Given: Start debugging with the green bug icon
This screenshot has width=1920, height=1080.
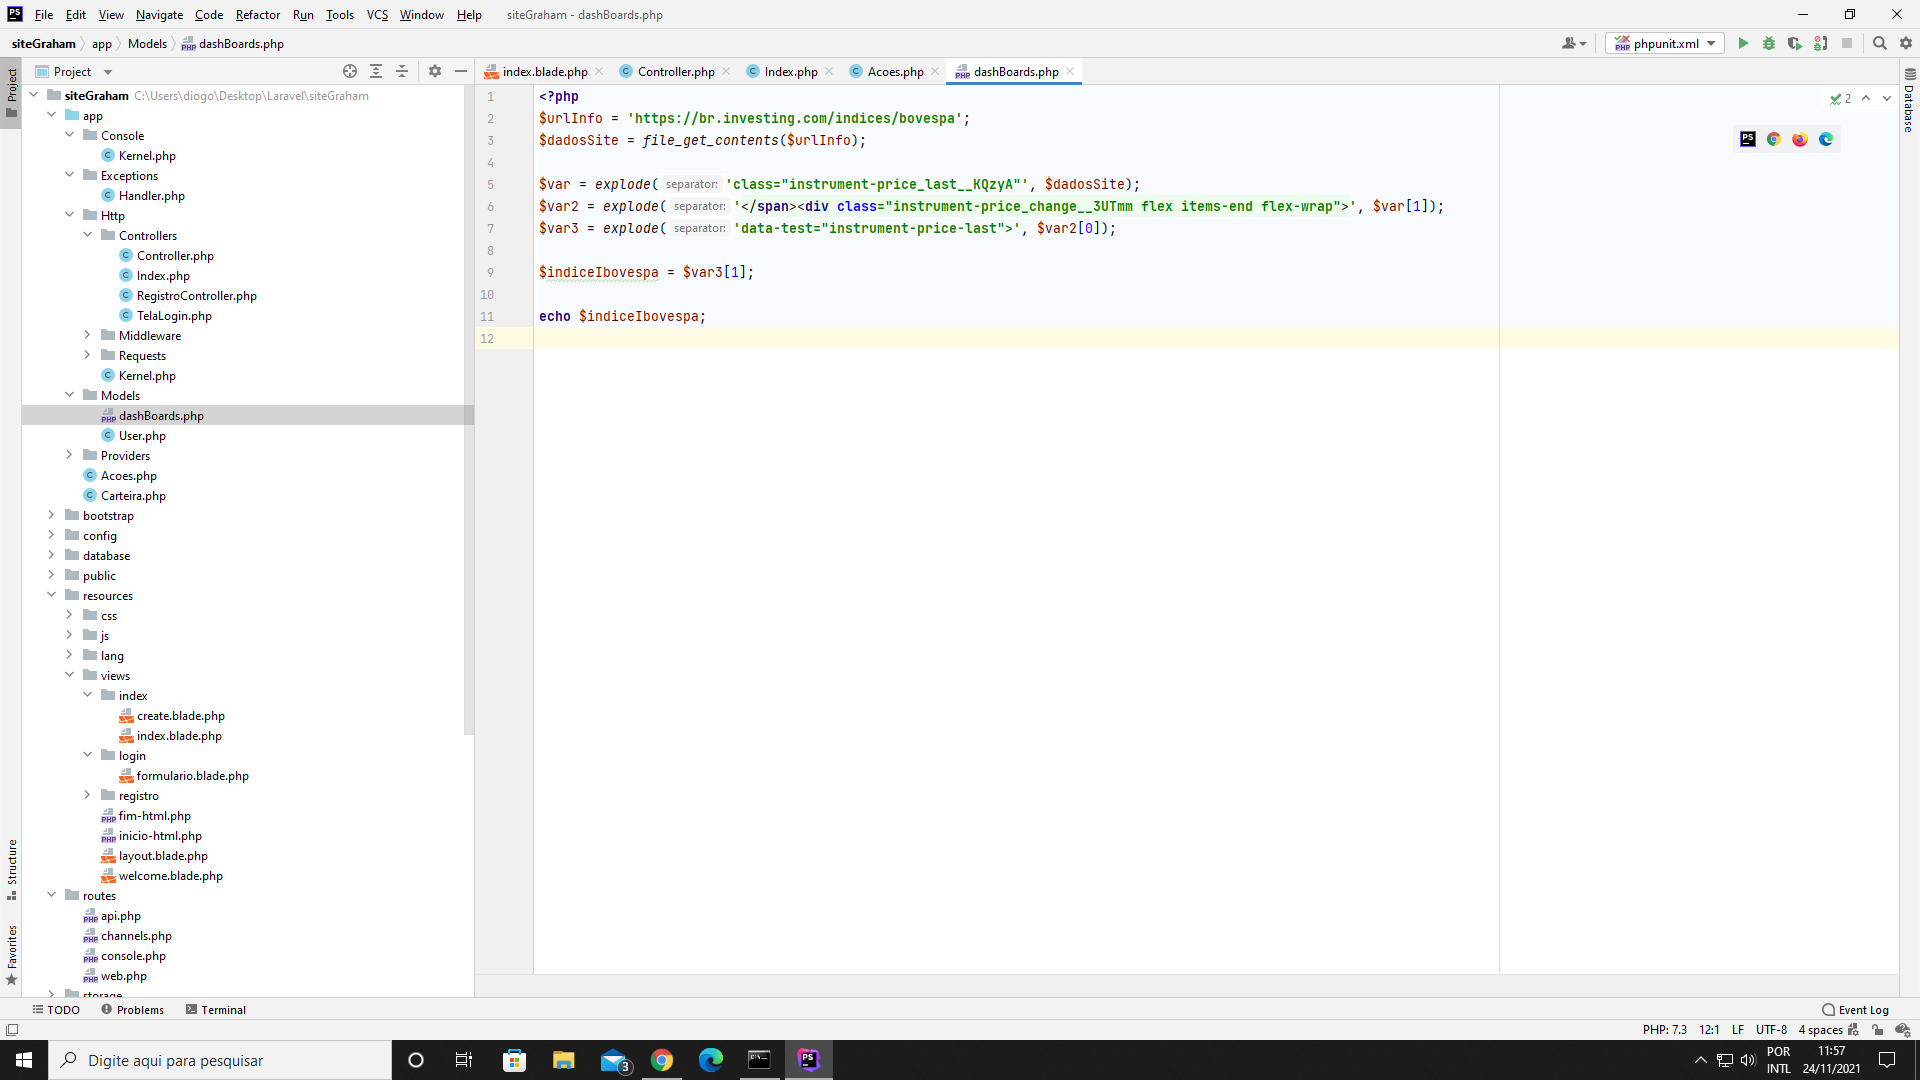Looking at the screenshot, I should (x=1769, y=43).
